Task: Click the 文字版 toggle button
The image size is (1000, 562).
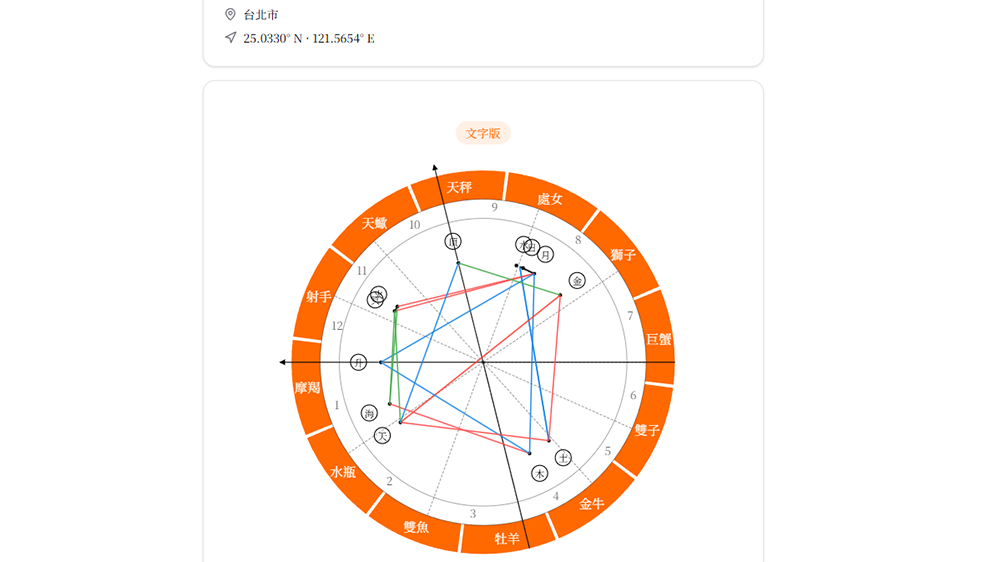Action: [483, 133]
